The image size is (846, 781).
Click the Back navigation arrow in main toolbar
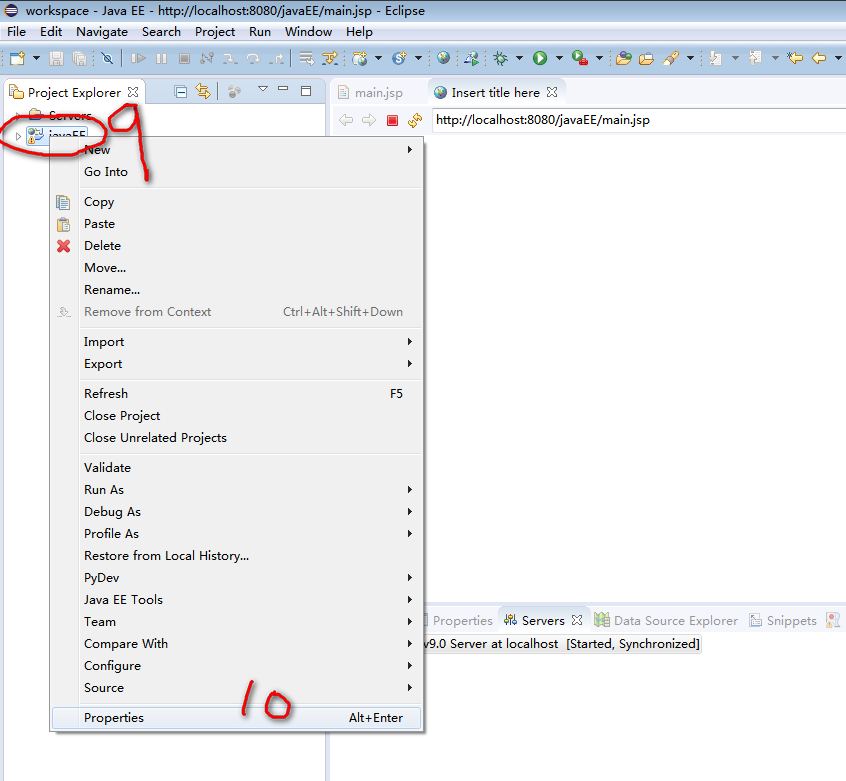point(819,58)
